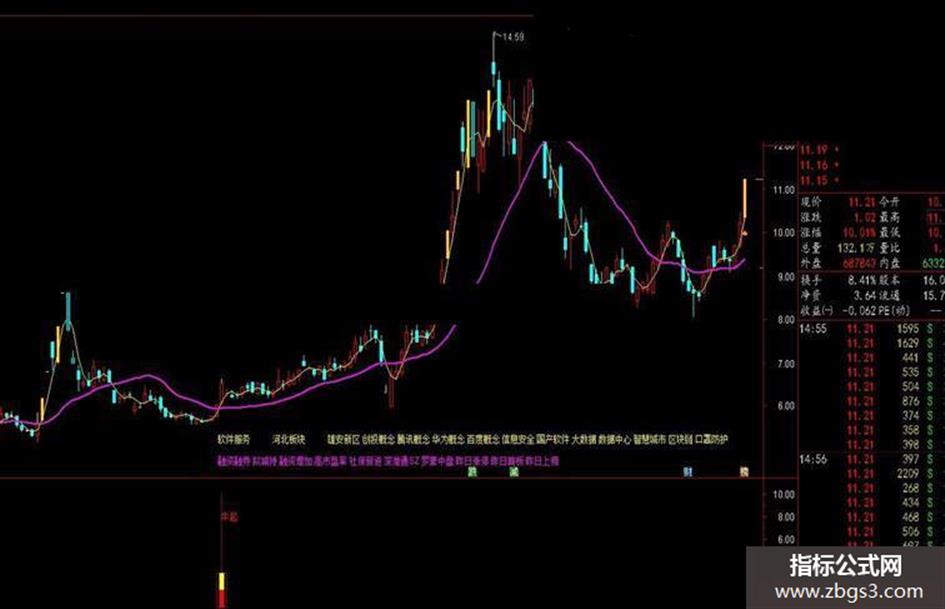Click the purple 深港通SZ attribute tag
Viewport: 945px width, 609px height.
coord(401,461)
